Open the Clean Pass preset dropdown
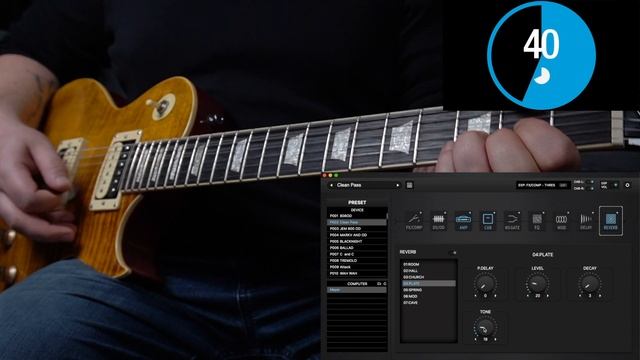This screenshot has width=640, height=360. [x=364, y=185]
